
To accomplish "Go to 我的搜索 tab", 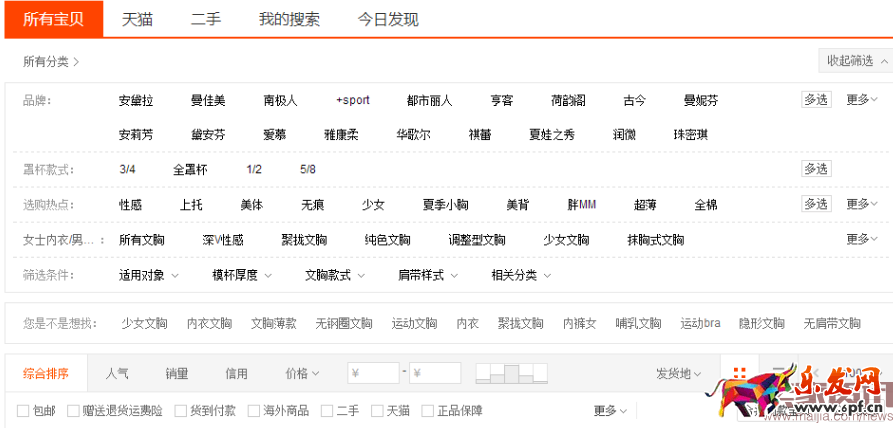I will [x=289, y=19].
